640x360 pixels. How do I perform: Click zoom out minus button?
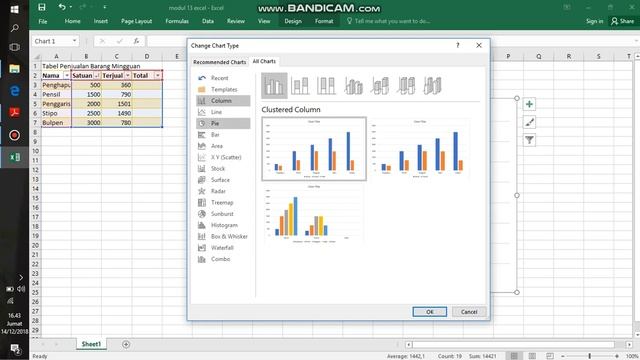click(x=563, y=356)
